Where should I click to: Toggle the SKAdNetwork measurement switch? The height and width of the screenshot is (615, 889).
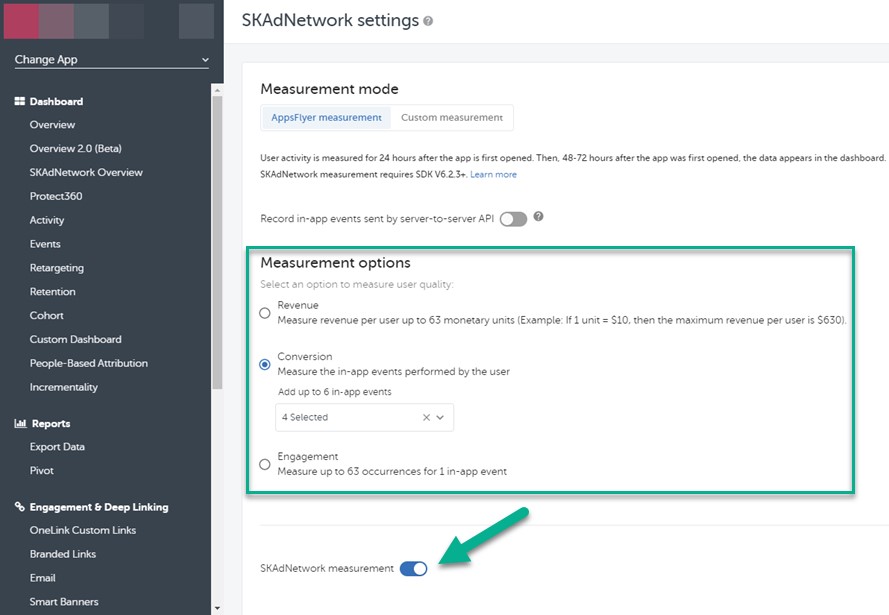coord(413,568)
